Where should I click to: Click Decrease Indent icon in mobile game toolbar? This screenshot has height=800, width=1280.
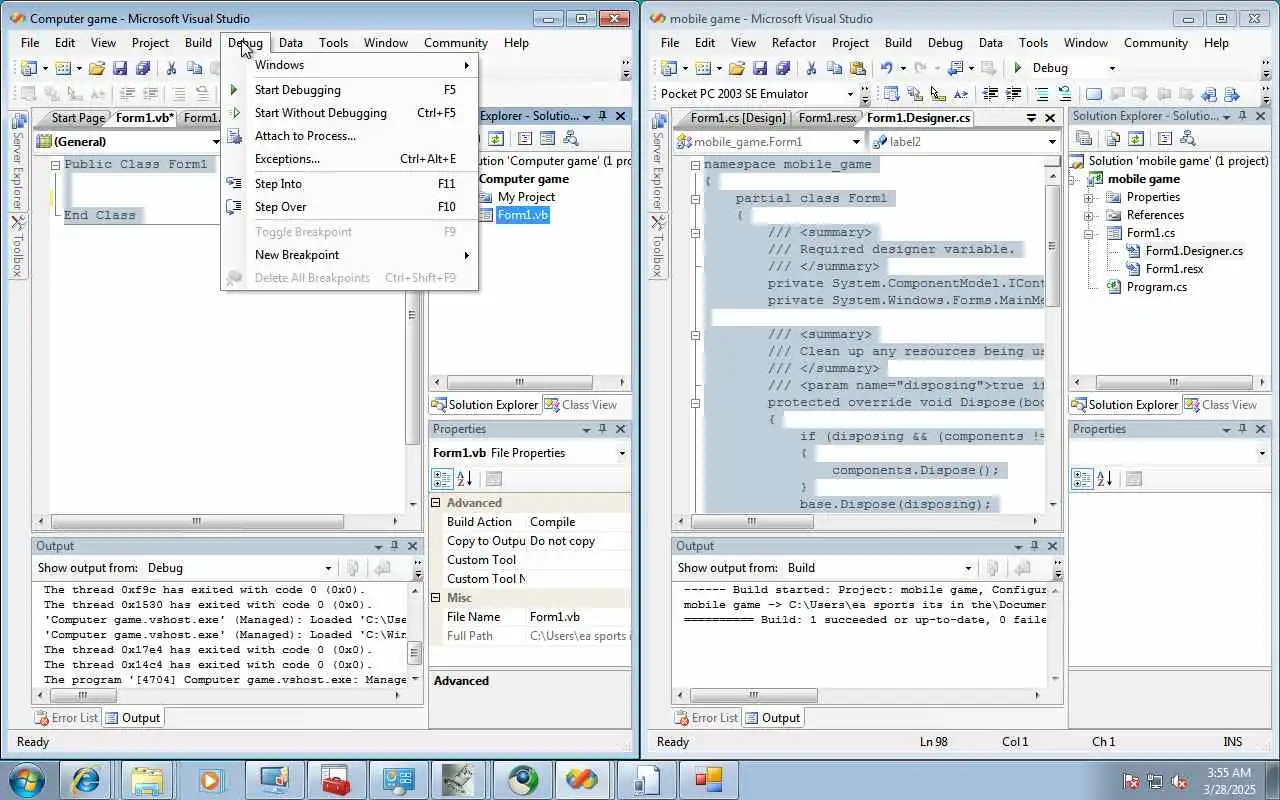point(990,94)
